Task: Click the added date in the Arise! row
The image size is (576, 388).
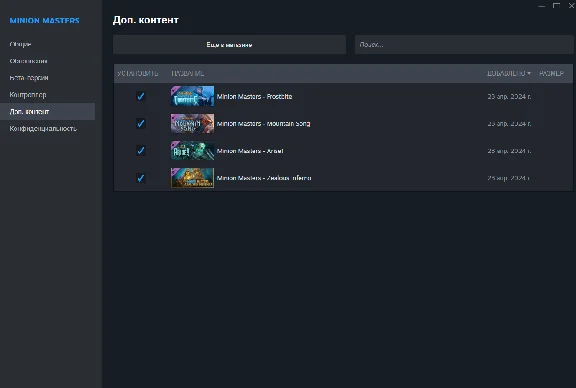Action: (x=509, y=151)
